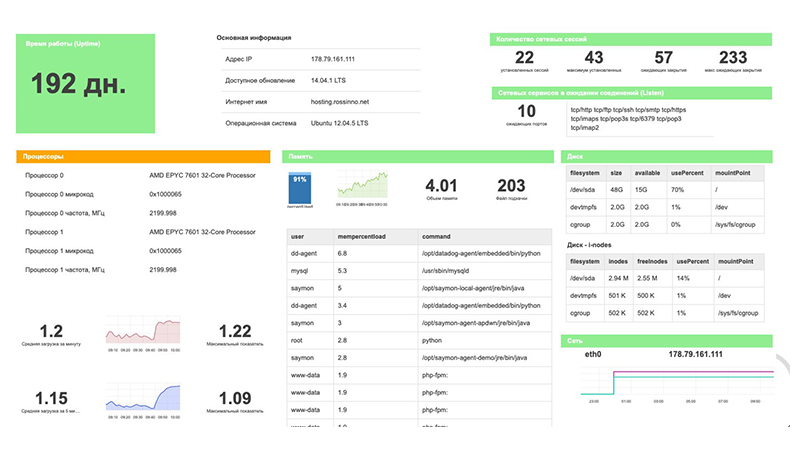Open the hosting.rossinno.net hostname

pos(340,101)
